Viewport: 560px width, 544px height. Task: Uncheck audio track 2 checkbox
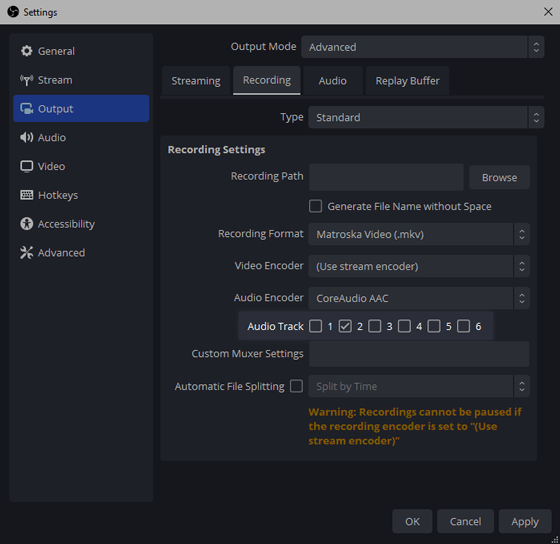tap(345, 326)
